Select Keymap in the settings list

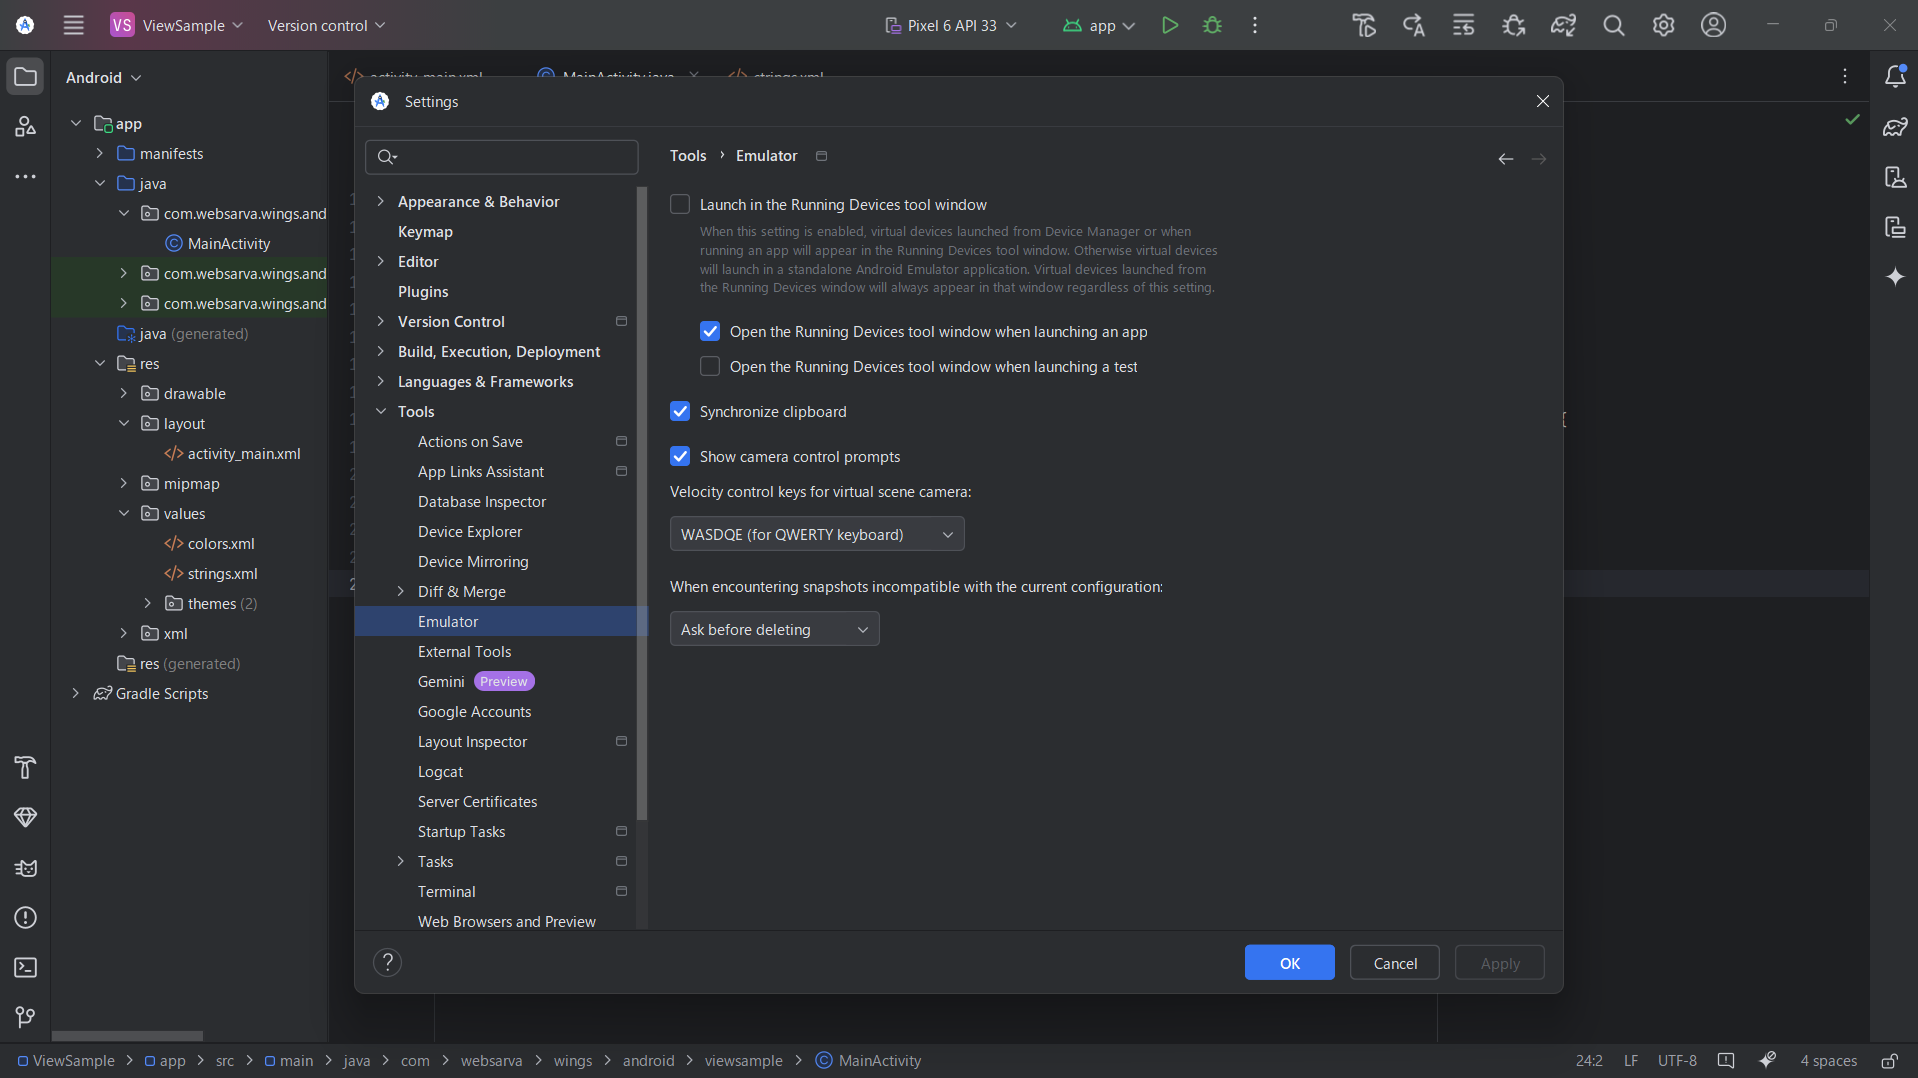pyautogui.click(x=425, y=231)
